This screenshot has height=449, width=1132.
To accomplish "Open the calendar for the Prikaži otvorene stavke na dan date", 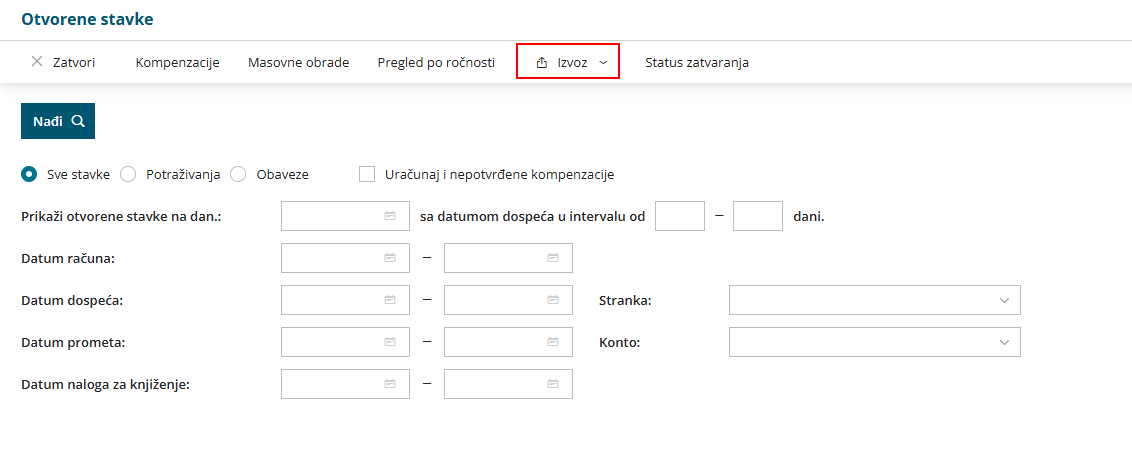I will 390,216.
